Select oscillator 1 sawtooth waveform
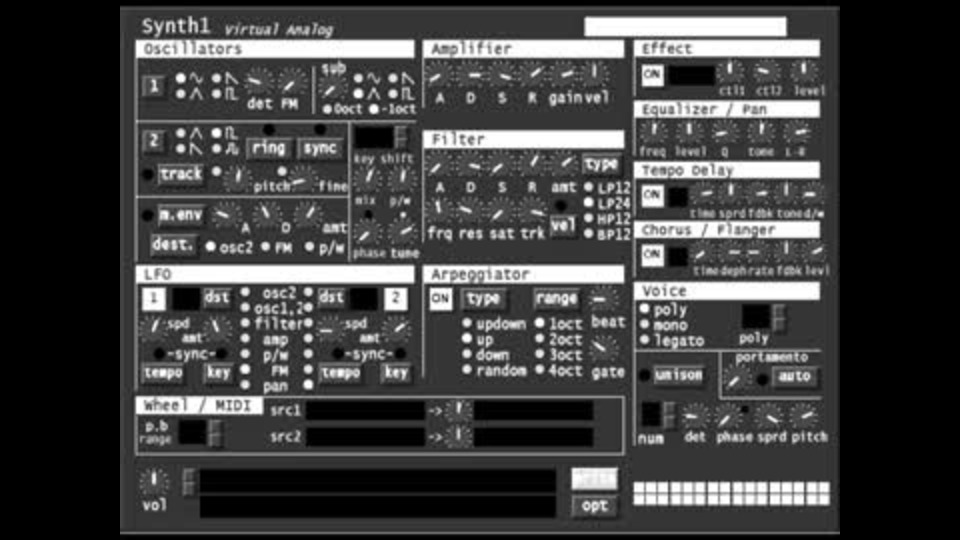 (x=217, y=78)
